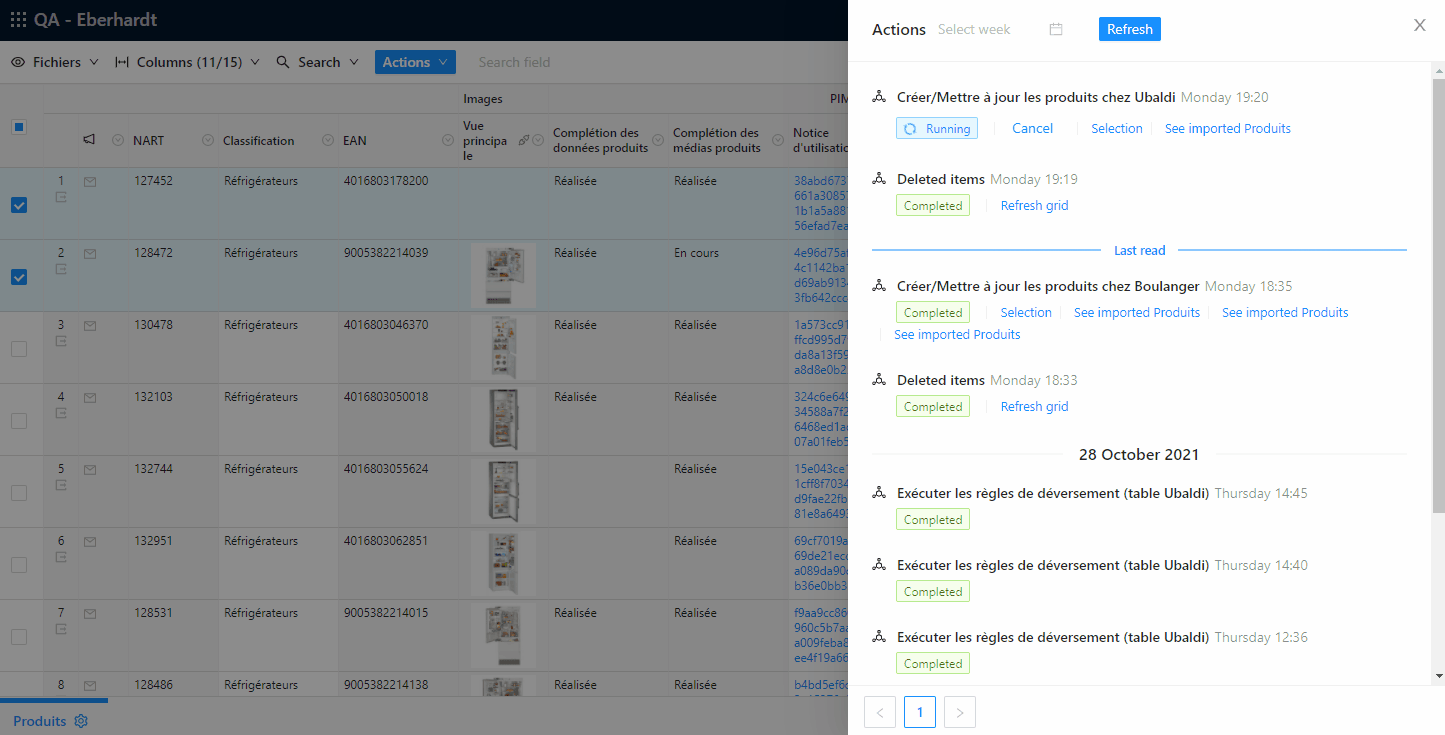The width and height of the screenshot is (1445, 735).
Task: Select the Columns resize icon
Action: [120, 62]
